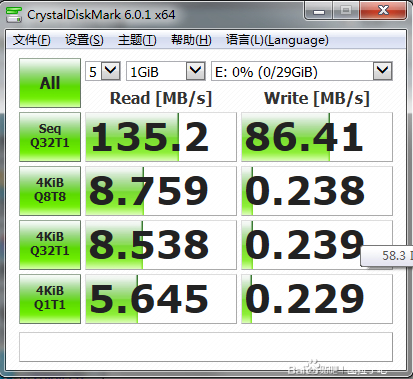The width and height of the screenshot is (413, 379).
Task: Click the empty comment field at bottom
Action: 206,347
